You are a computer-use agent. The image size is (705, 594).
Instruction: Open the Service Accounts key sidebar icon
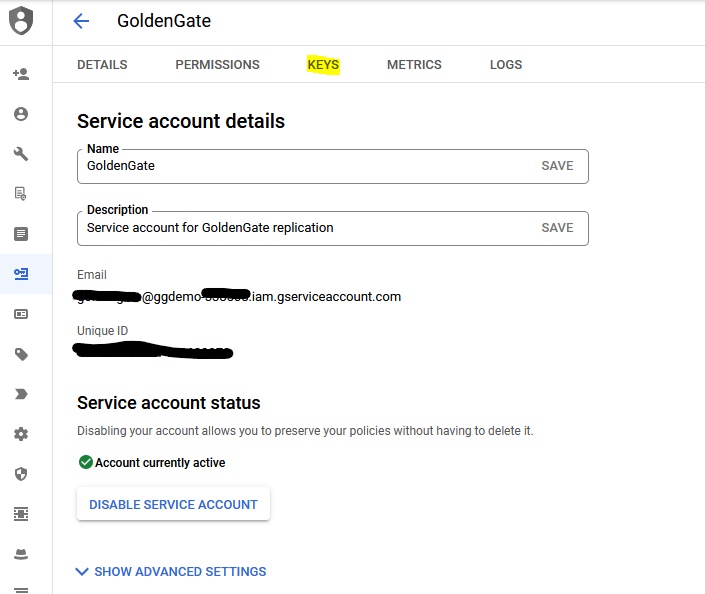[x=21, y=274]
